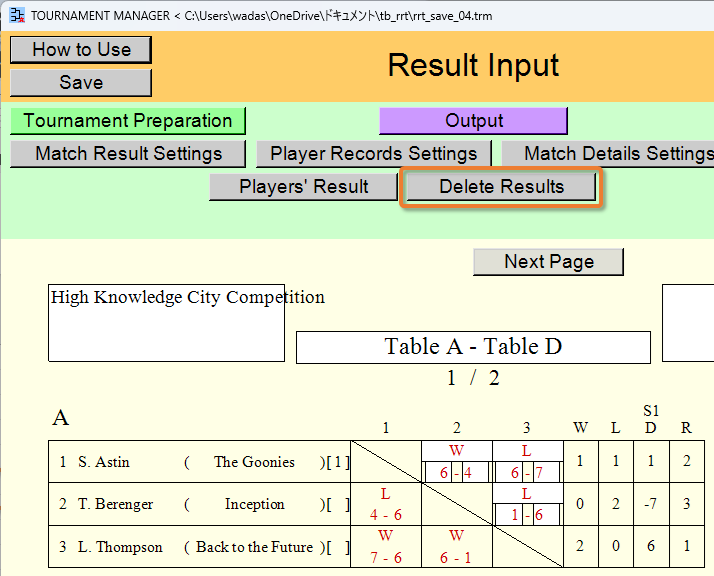714x576 pixels.
Task: Select player row L. Thompson
Action: pyautogui.click(x=199, y=546)
